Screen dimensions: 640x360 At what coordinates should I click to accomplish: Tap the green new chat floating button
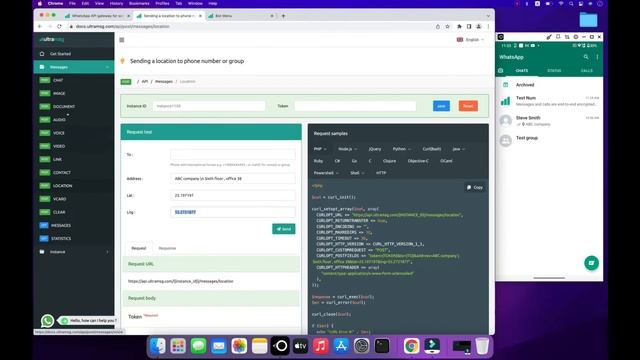click(591, 263)
